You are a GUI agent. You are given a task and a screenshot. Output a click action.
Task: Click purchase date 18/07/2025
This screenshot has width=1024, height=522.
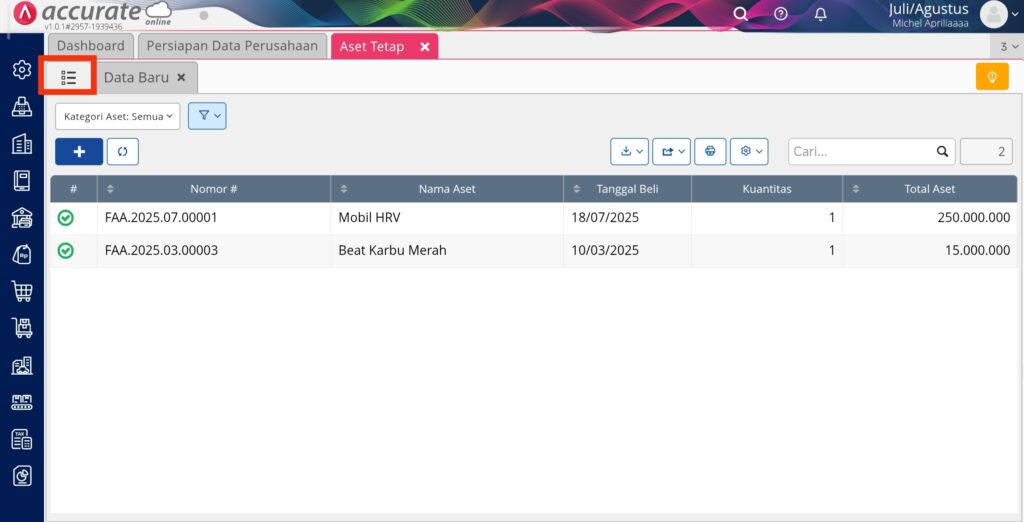click(x=605, y=218)
